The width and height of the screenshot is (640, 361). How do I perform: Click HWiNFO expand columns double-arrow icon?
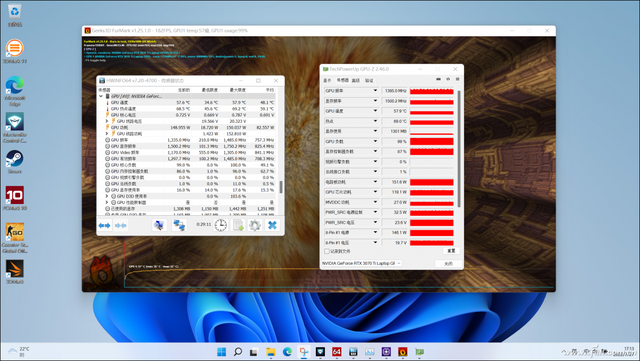coord(104,225)
